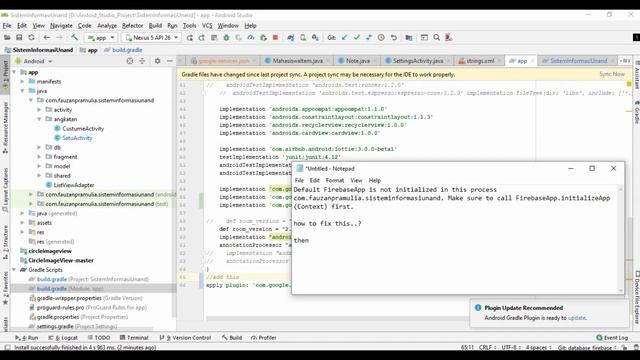Click the Profile app icon in toolbar
Viewport: 640px width, 360px height.
click(x=251, y=38)
